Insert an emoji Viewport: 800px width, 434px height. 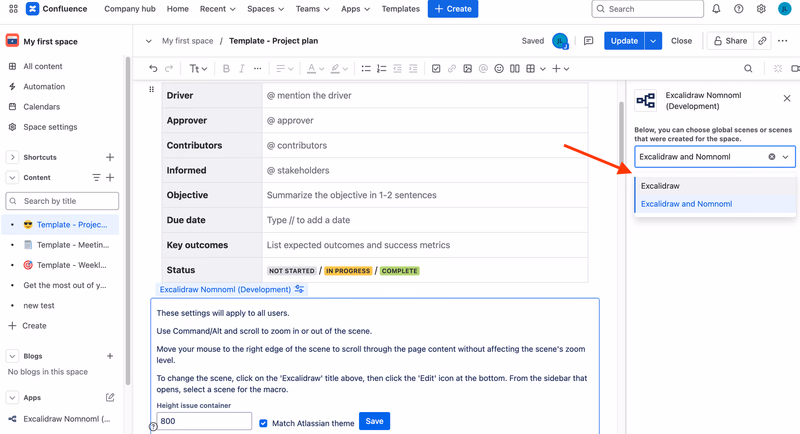pyautogui.click(x=499, y=68)
